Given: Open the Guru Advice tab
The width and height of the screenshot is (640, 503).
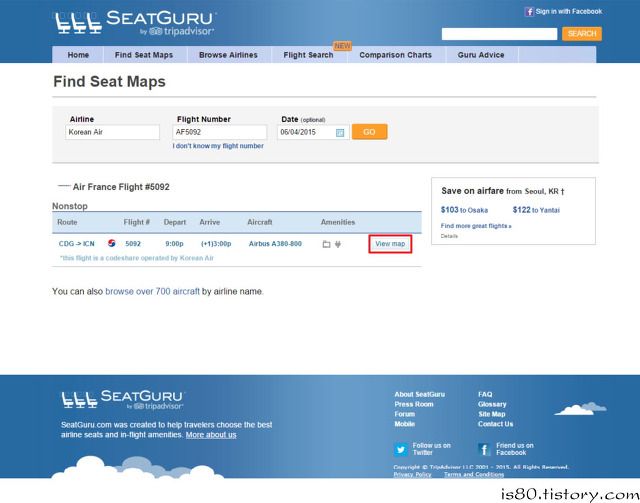Looking at the screenshot, I should 481,55.
